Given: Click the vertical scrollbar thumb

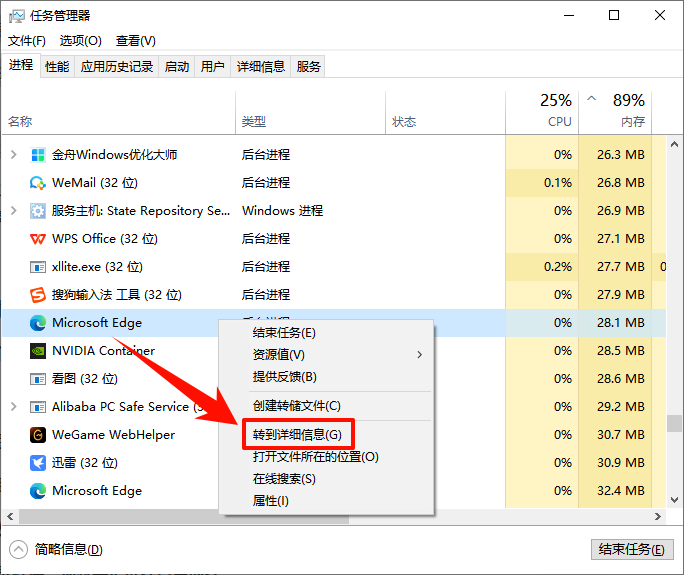Looking at the screenshot, I should [674, 423].
